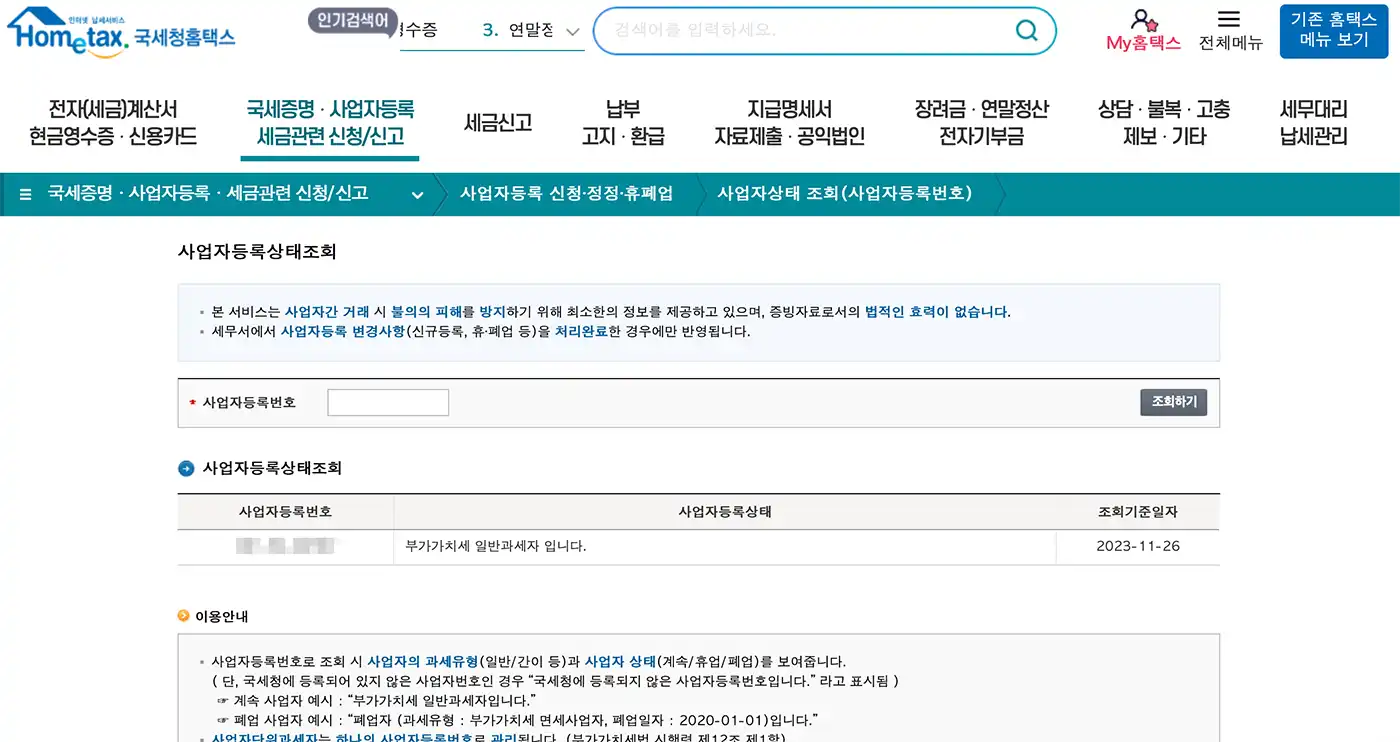
Task: Click breadcrumb 사업자등록 신청·정정·휴폐업
Action: [566, 194]
